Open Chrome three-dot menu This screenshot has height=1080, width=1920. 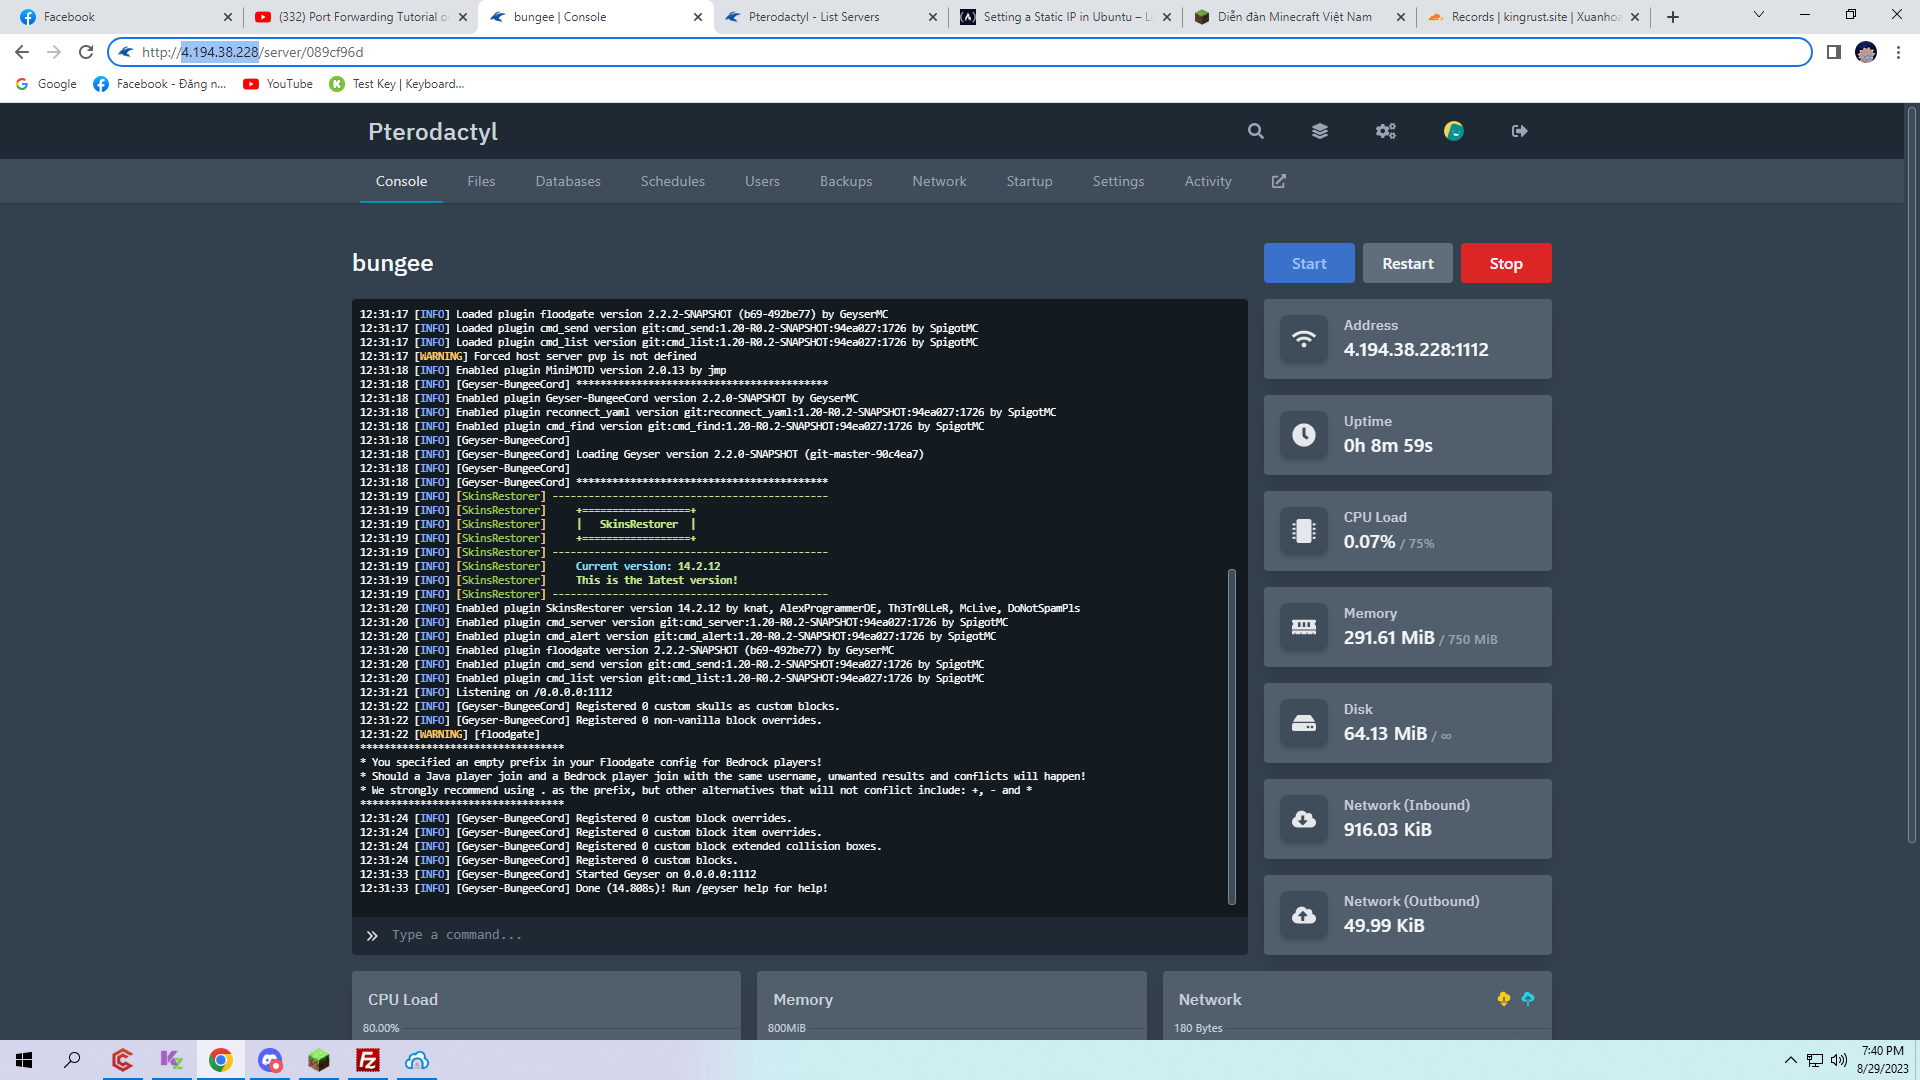1898,52
